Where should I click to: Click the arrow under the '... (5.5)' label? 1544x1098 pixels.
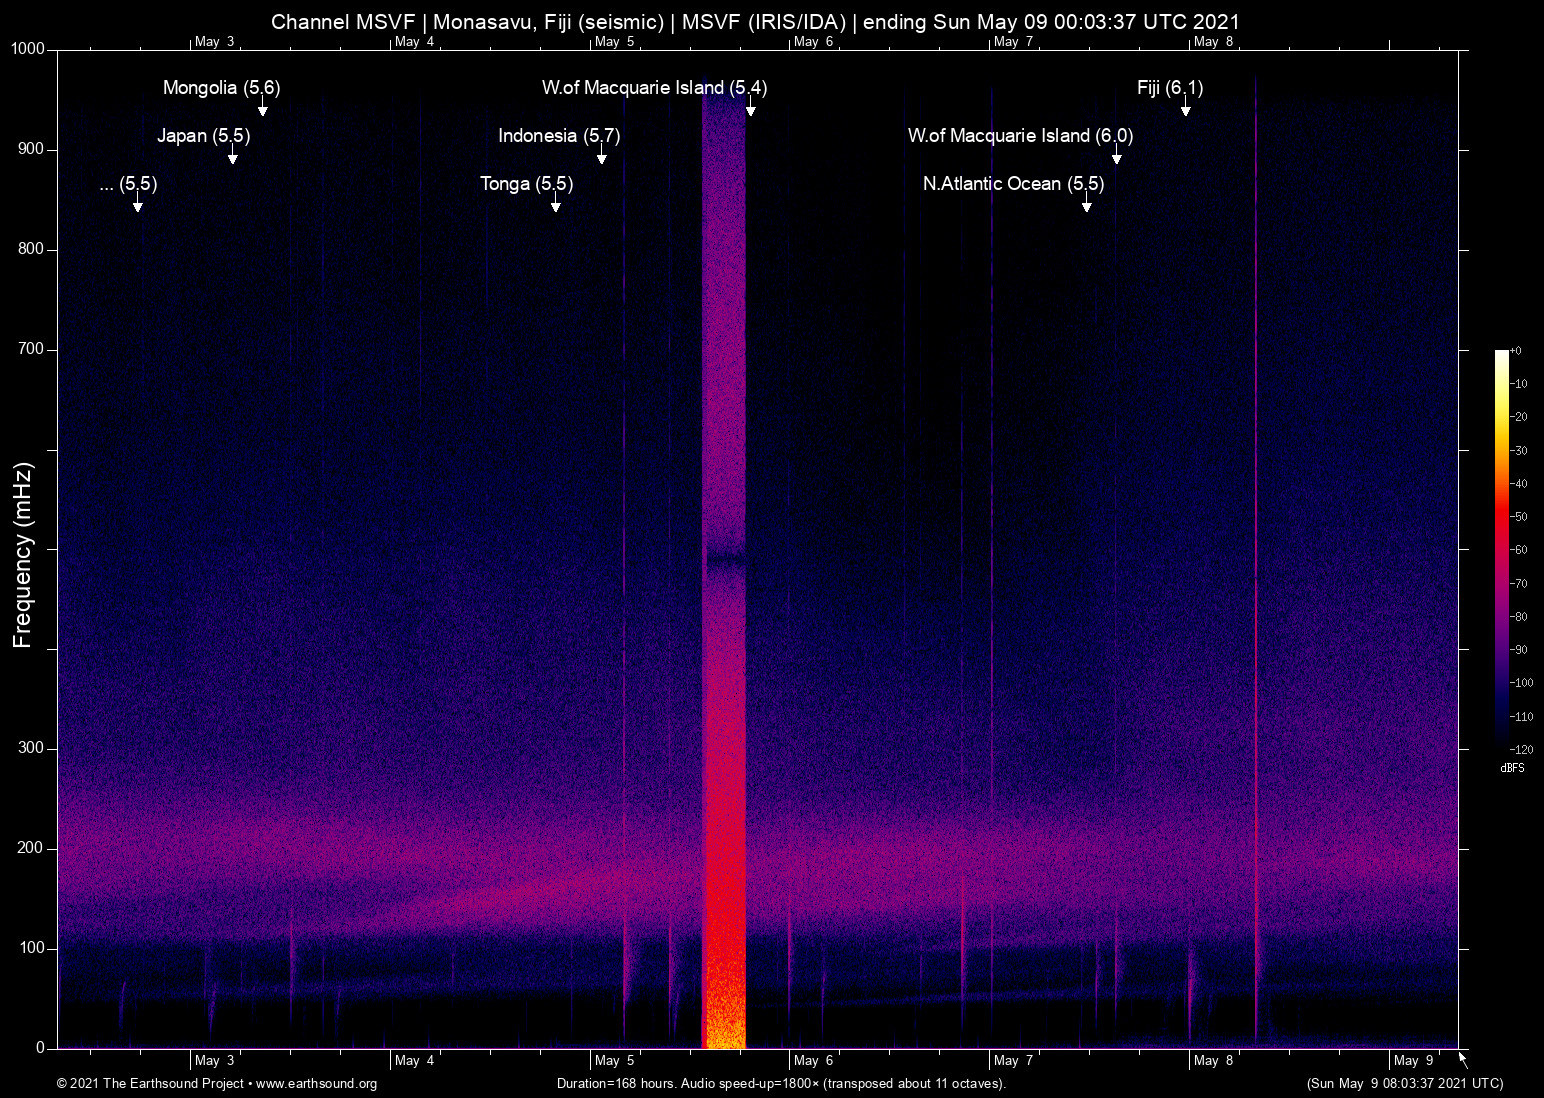(x=138, y=203)
